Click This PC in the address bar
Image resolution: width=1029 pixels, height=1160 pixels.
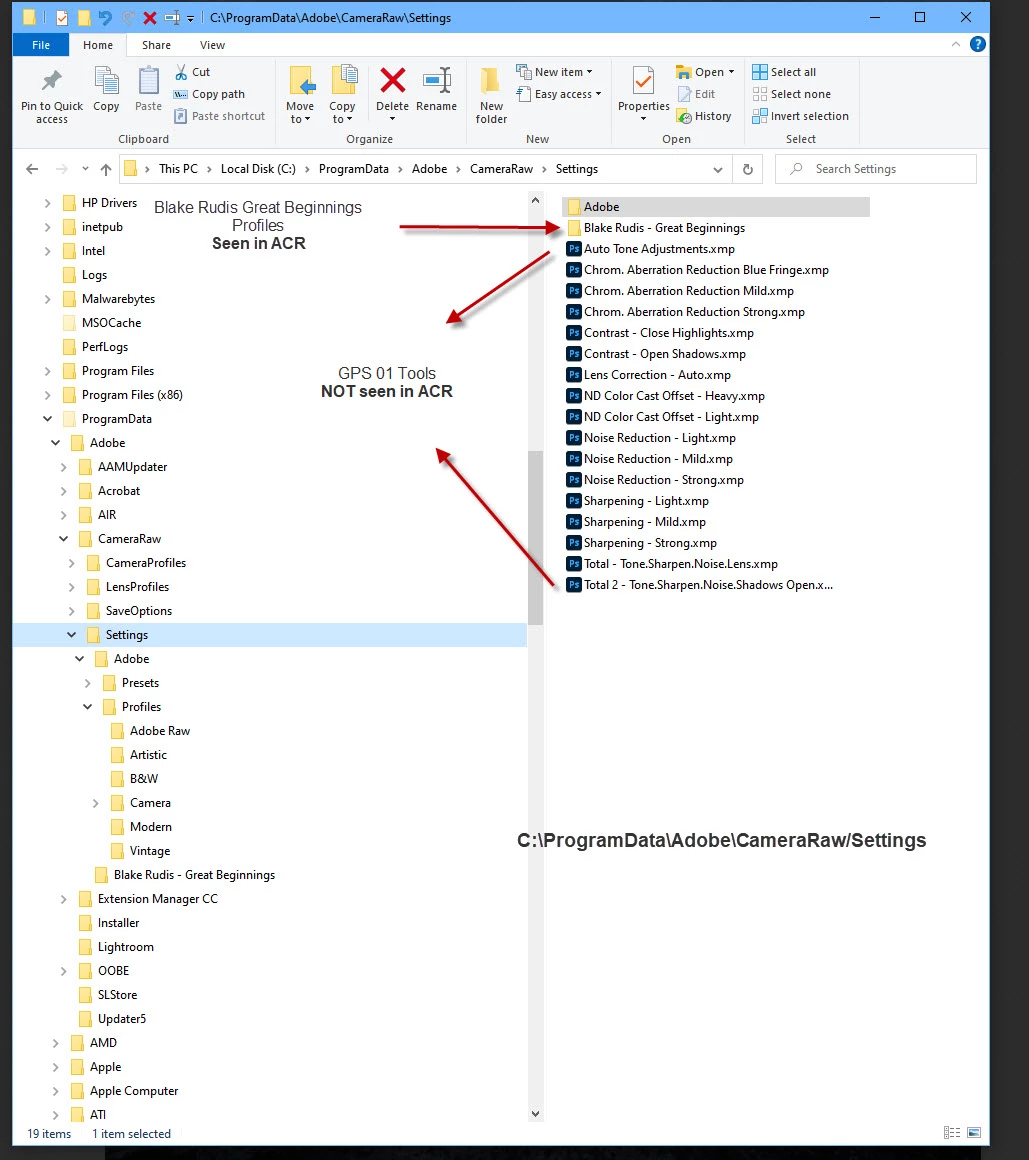tap(178, 169)
